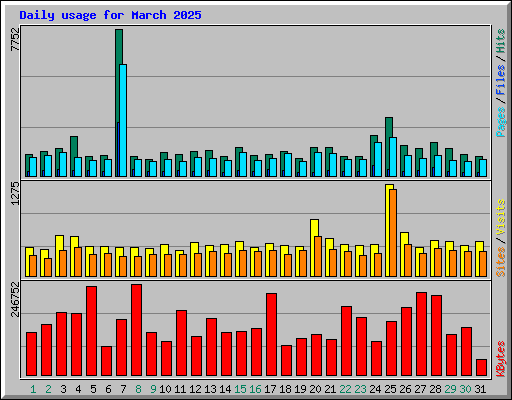Click the "Daily usage for March 2025" title
512x400 pixels.
coord(110,15)
